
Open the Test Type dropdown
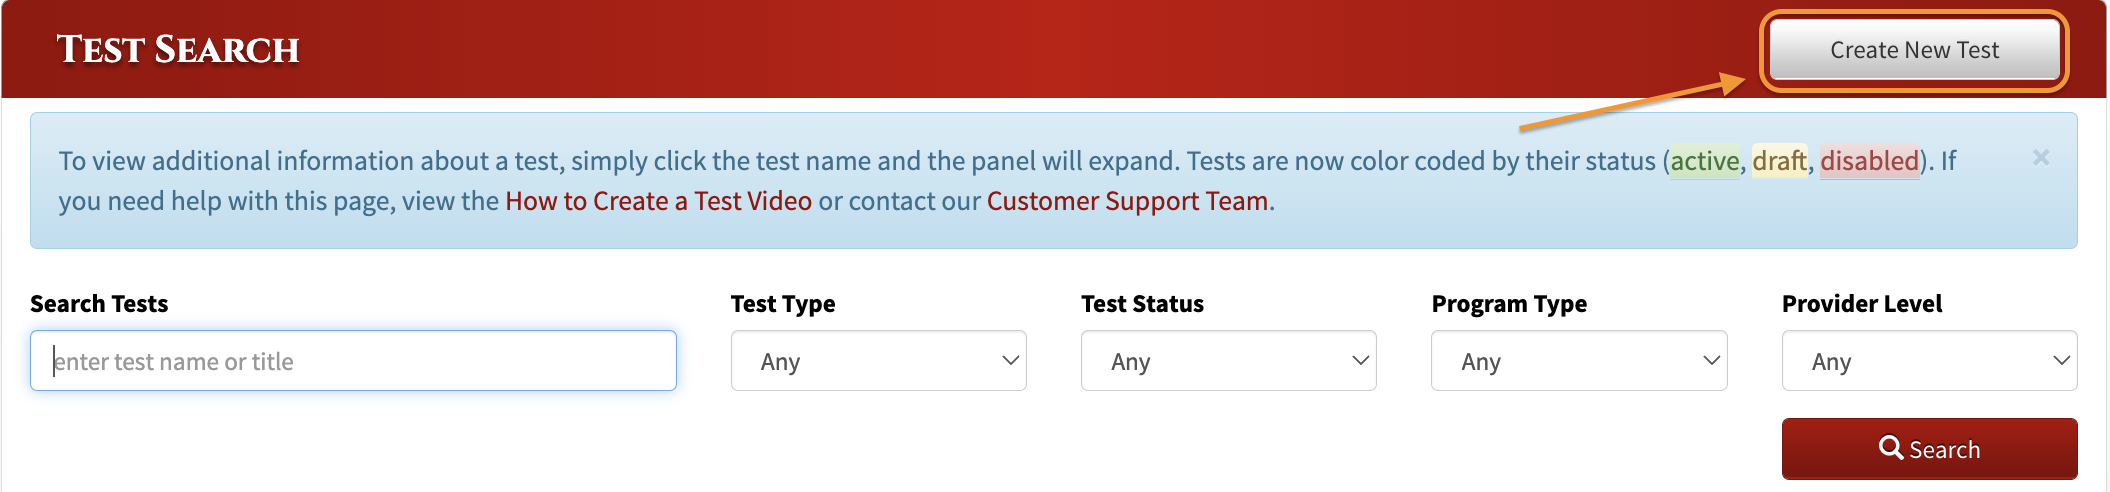point(879,361)
